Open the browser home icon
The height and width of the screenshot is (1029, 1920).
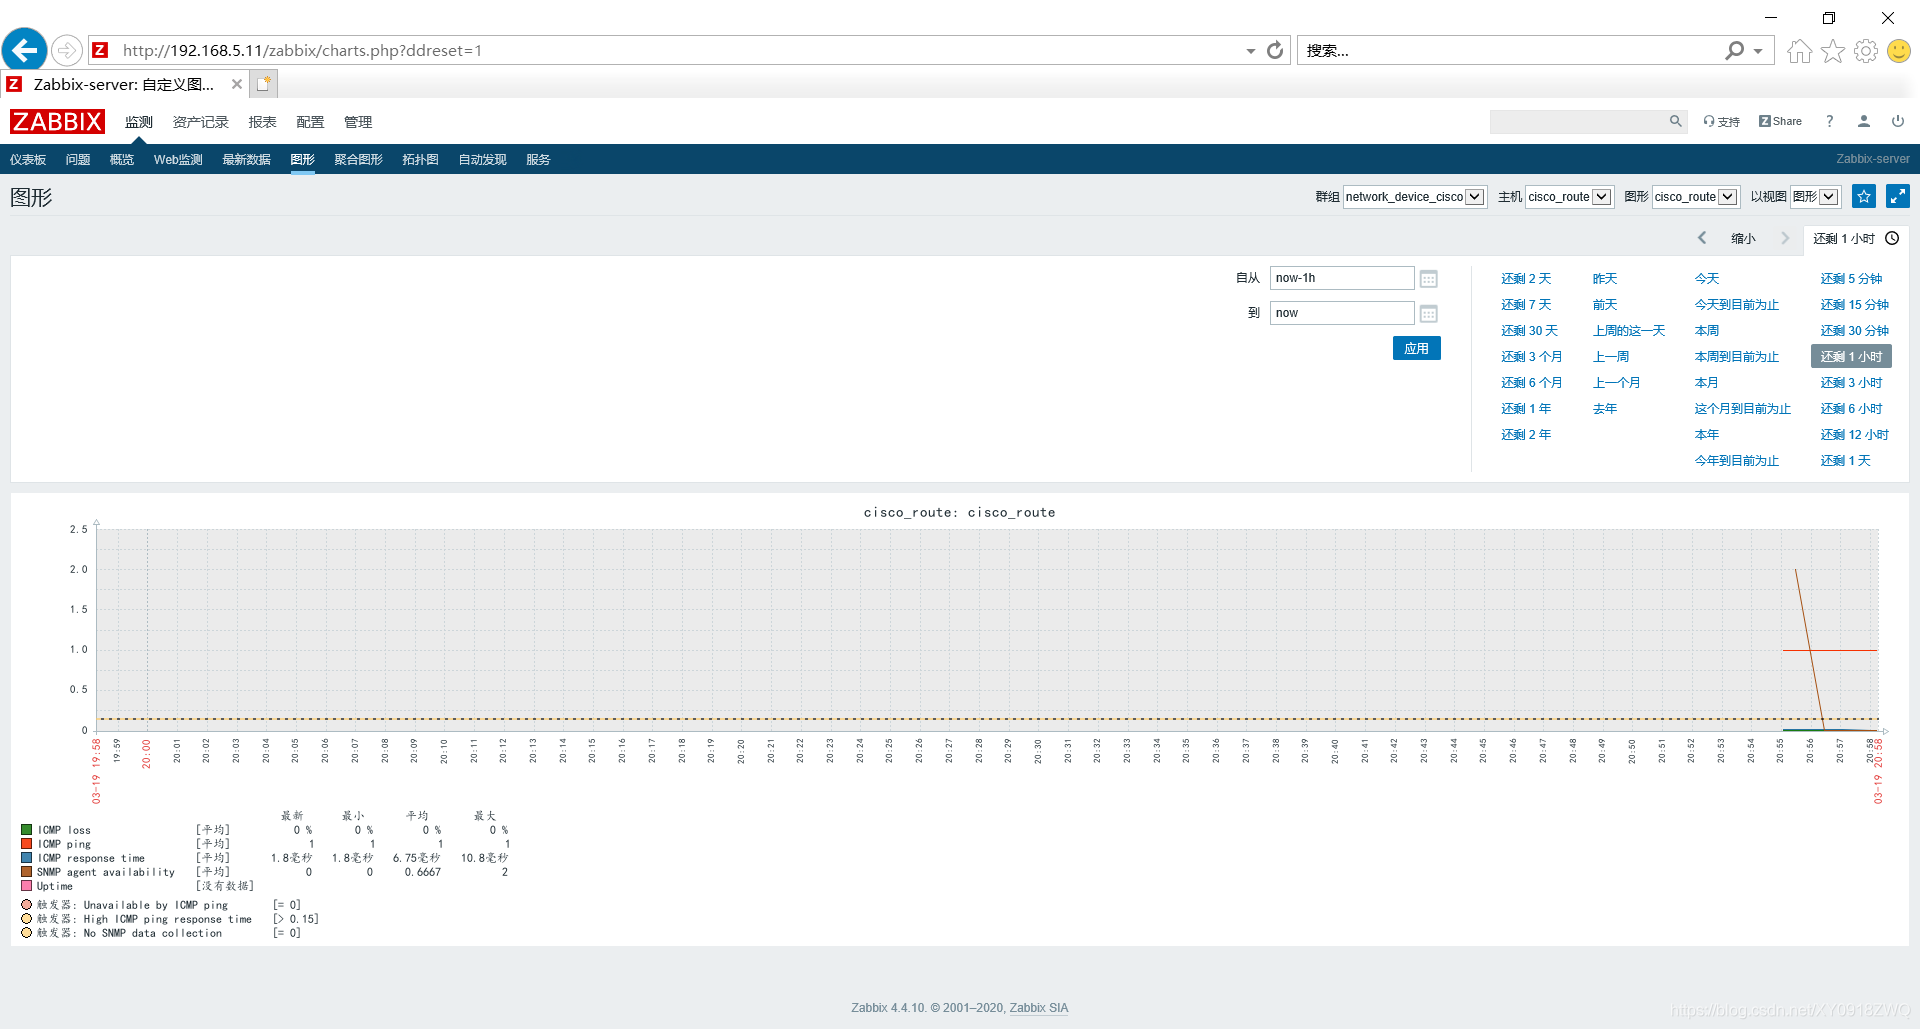click(x=1799, y=50)
